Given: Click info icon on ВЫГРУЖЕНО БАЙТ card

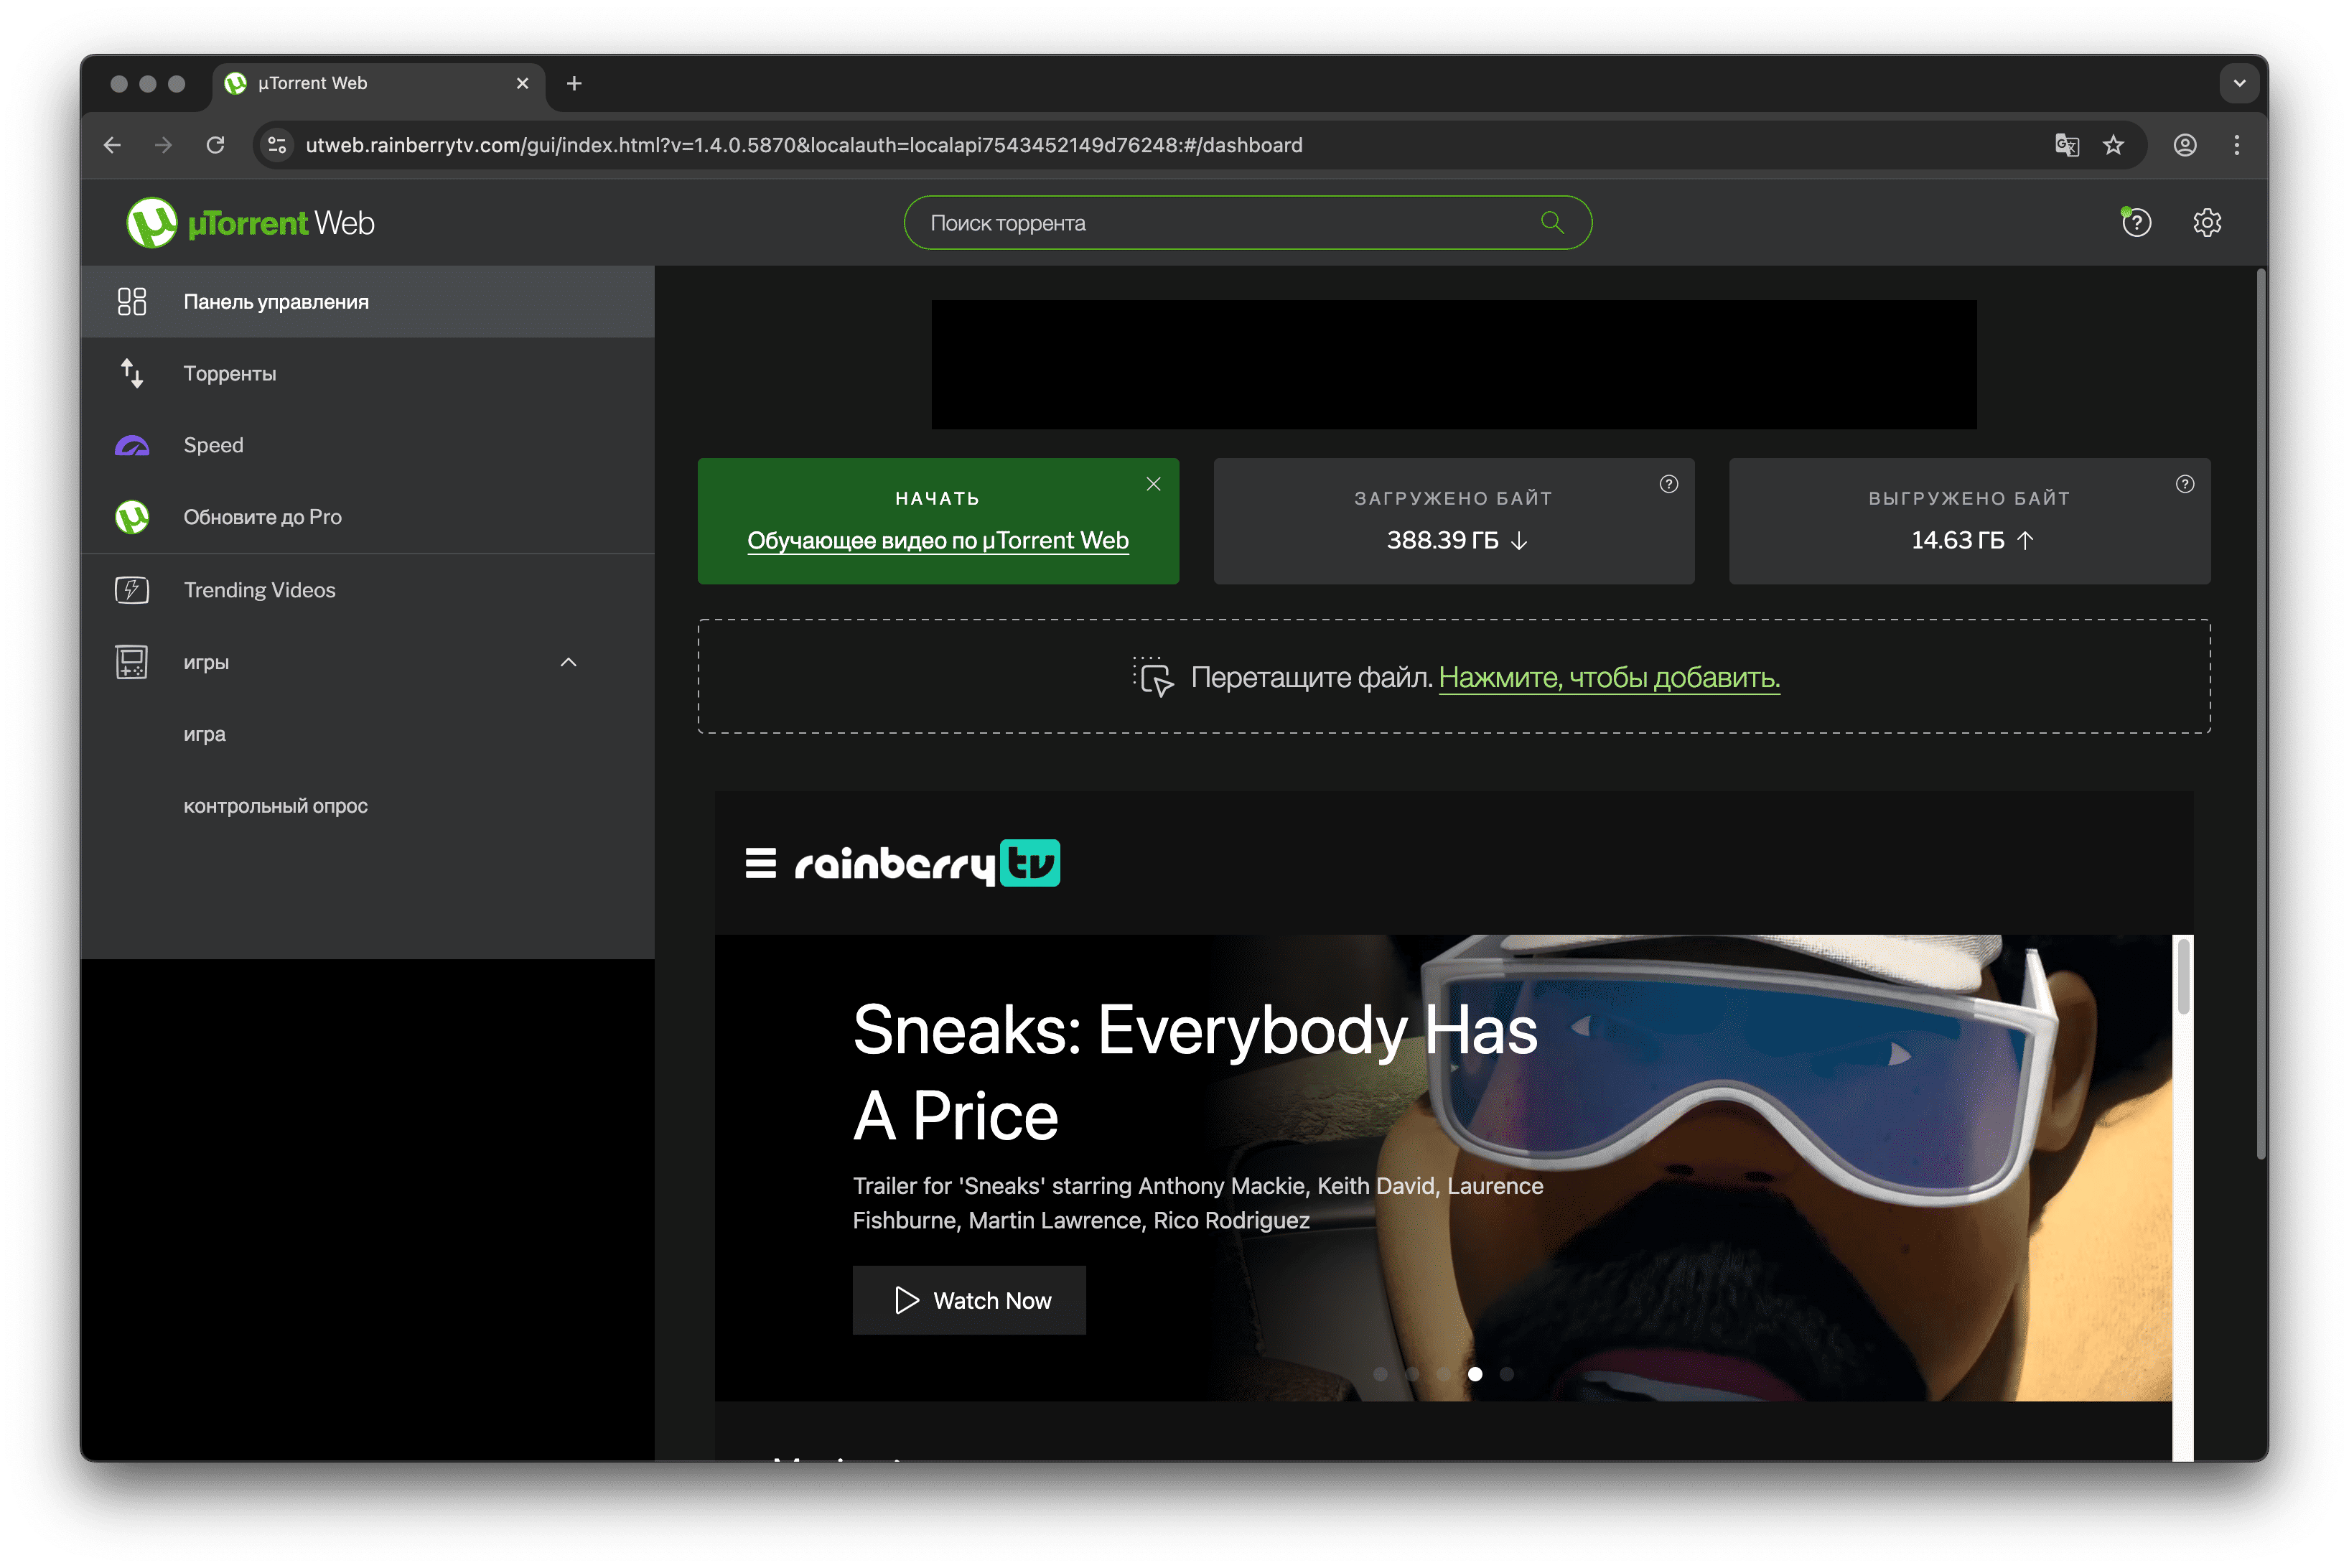Looking at the screenshot, I should point(2184,484).
